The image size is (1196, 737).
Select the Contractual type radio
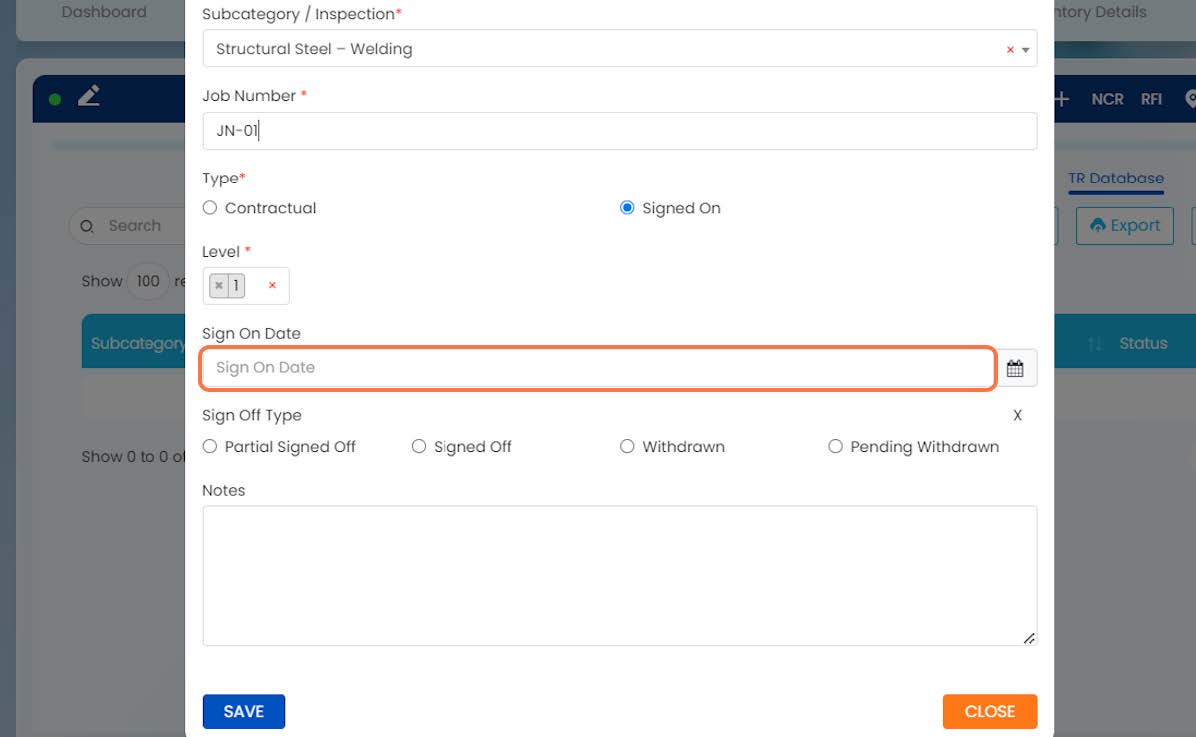210,208
